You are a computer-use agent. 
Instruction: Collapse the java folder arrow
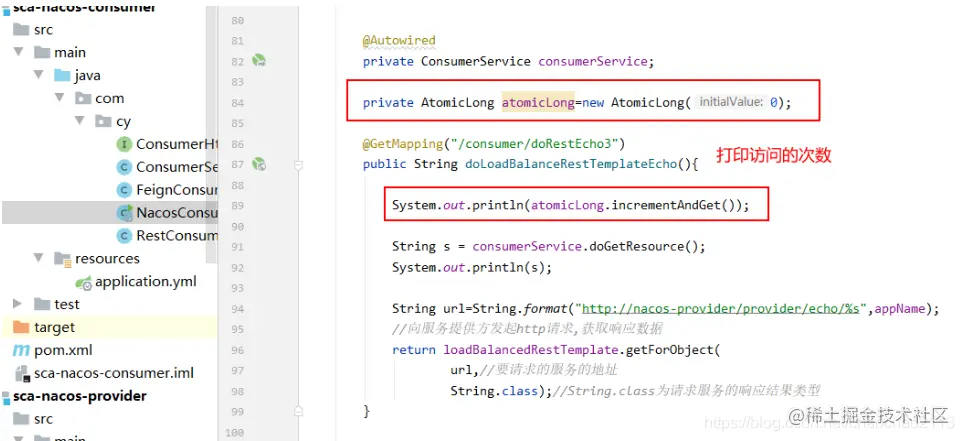click(x=39, y=75)
